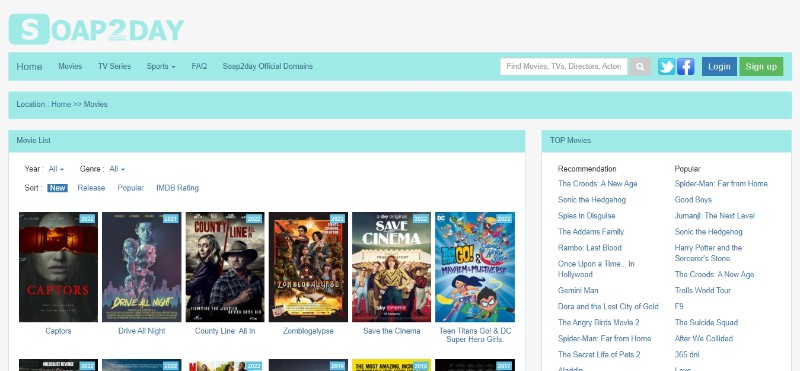Select the New sort option
Image resolution: width=800 pixels, height=371 pixels.
(x=57, y=188)
